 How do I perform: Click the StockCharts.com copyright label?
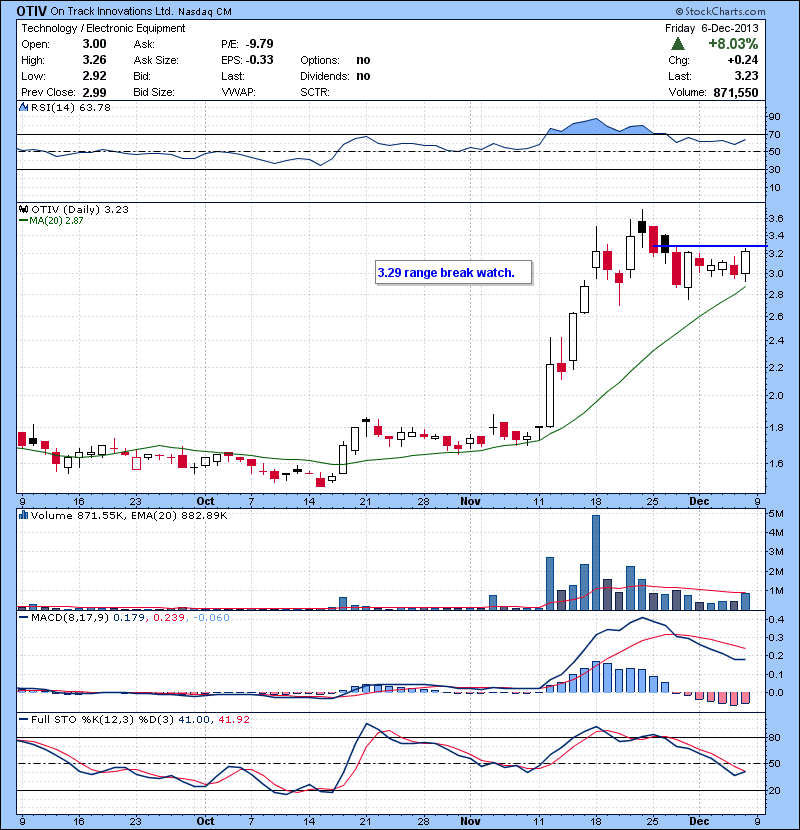721,11
